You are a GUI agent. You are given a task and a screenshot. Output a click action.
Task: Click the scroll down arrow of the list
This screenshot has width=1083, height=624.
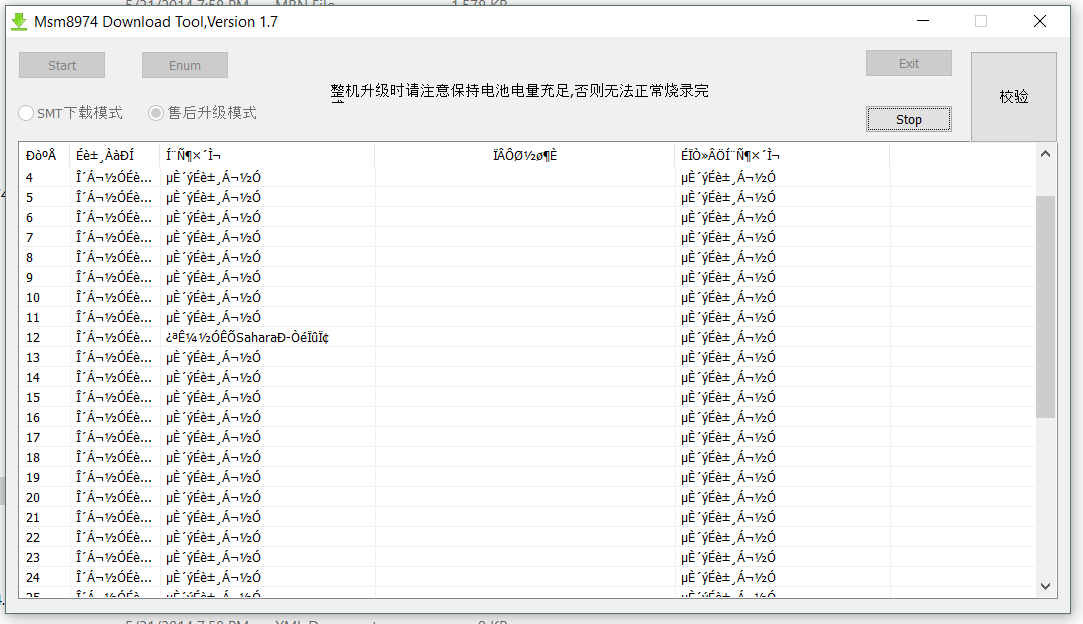1045,587
